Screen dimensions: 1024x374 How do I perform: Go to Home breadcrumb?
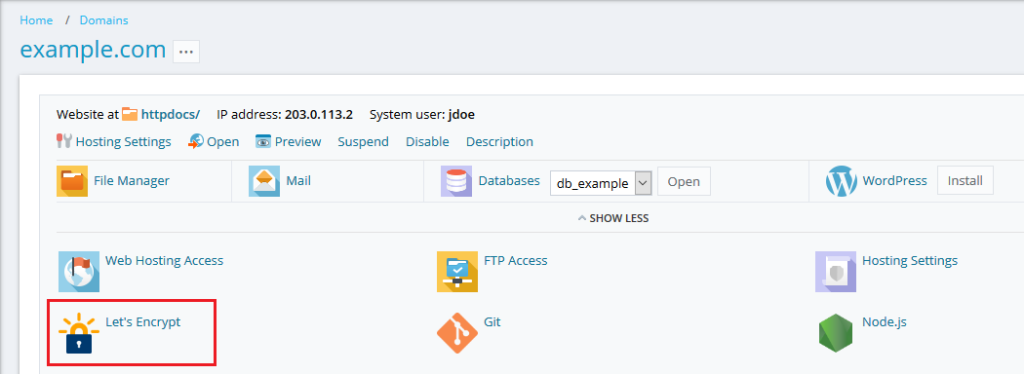pos(36,20)
